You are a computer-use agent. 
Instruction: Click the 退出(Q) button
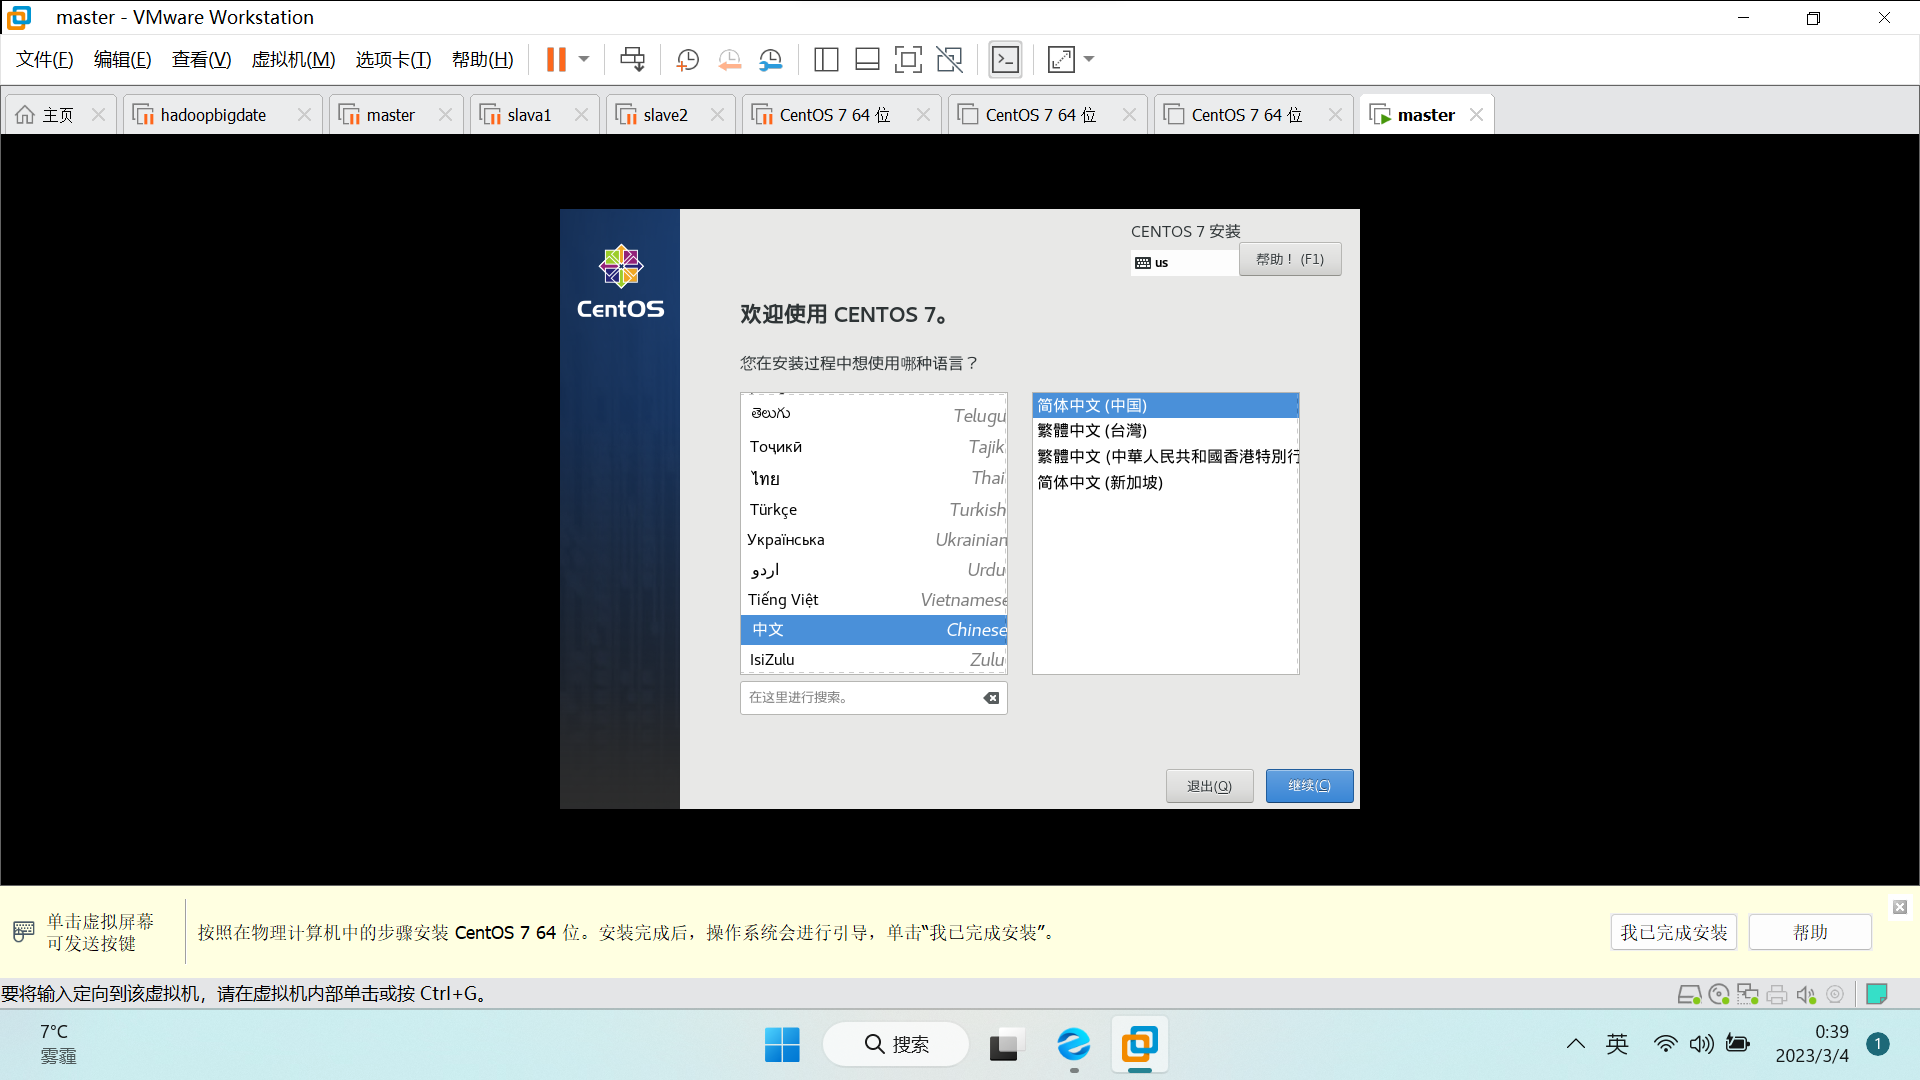tap(1209, 786)
